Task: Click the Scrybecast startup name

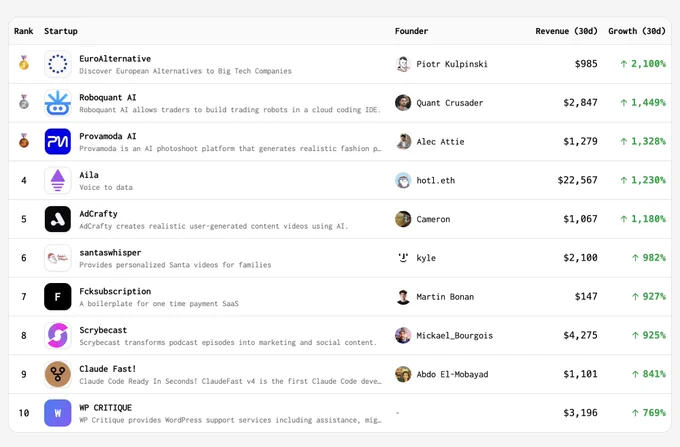Action: click(103, 330)
